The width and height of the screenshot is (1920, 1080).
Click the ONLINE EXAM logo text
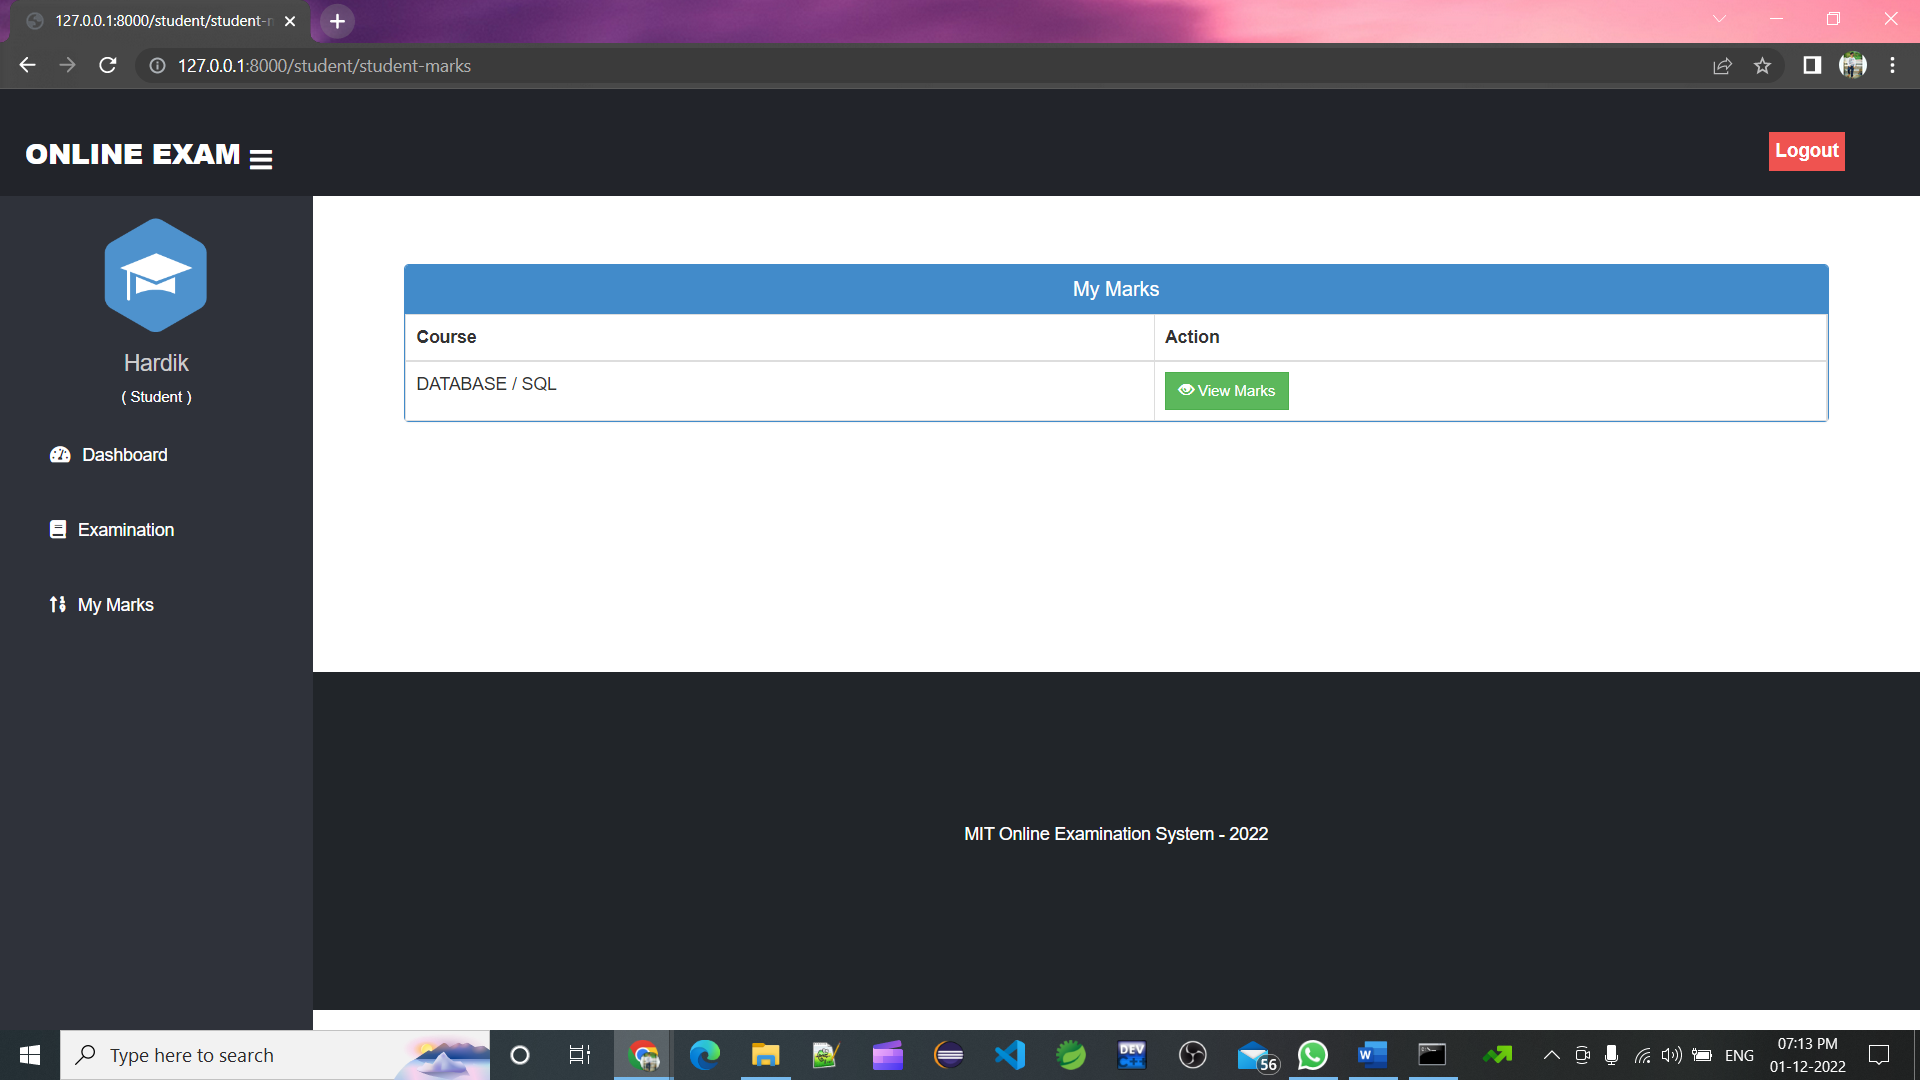(x=133, y=154)
